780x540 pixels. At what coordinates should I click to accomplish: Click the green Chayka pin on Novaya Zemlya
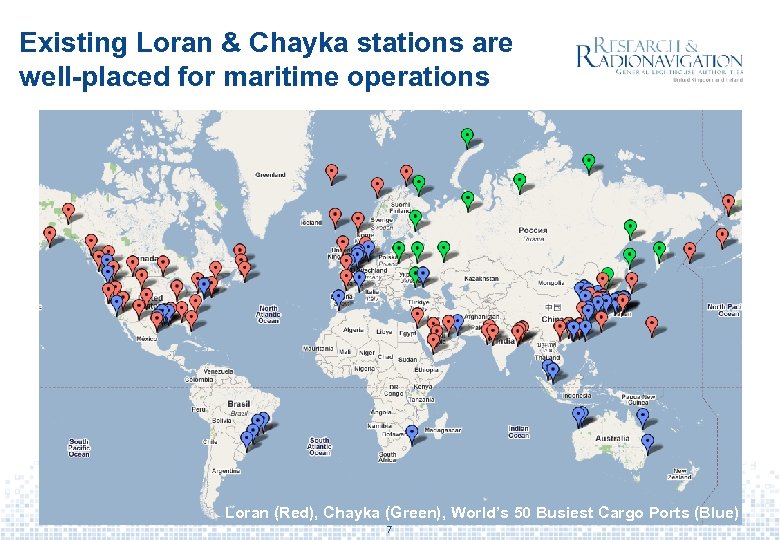467,137
